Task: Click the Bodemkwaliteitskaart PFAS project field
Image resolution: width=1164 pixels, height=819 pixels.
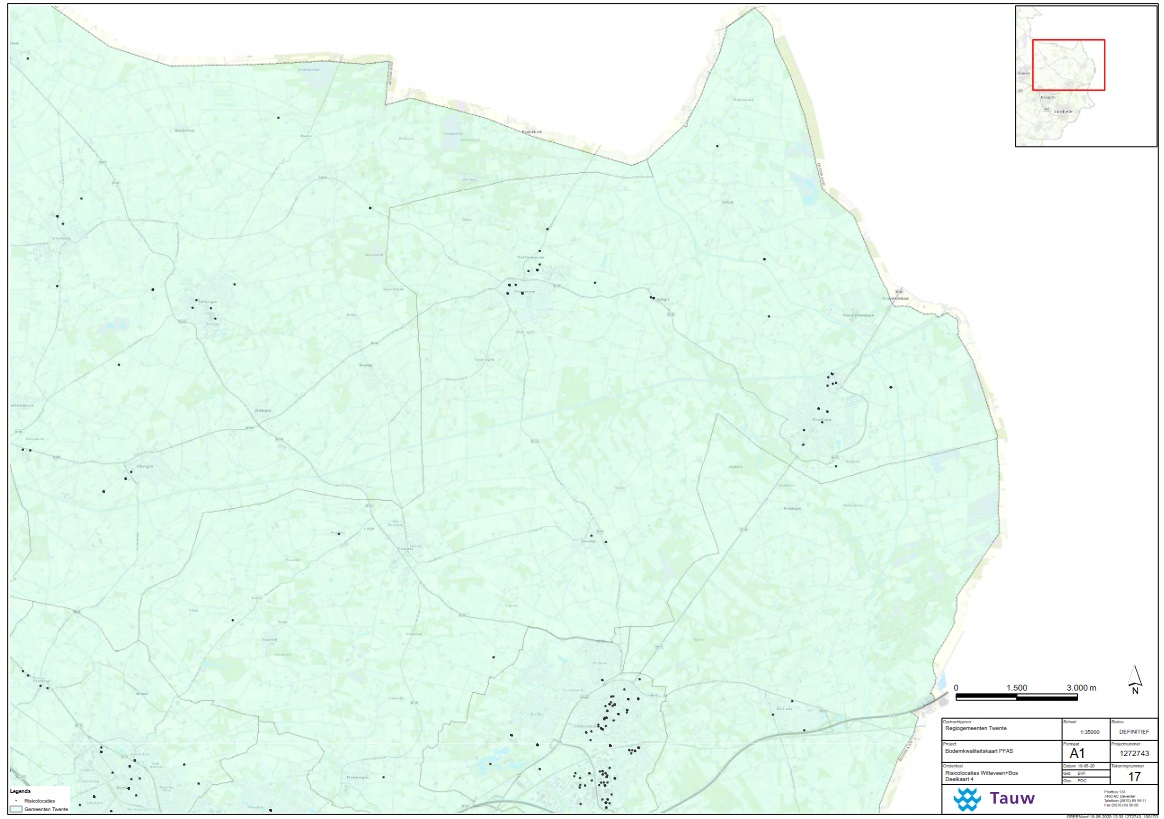Action: point(983,752)
